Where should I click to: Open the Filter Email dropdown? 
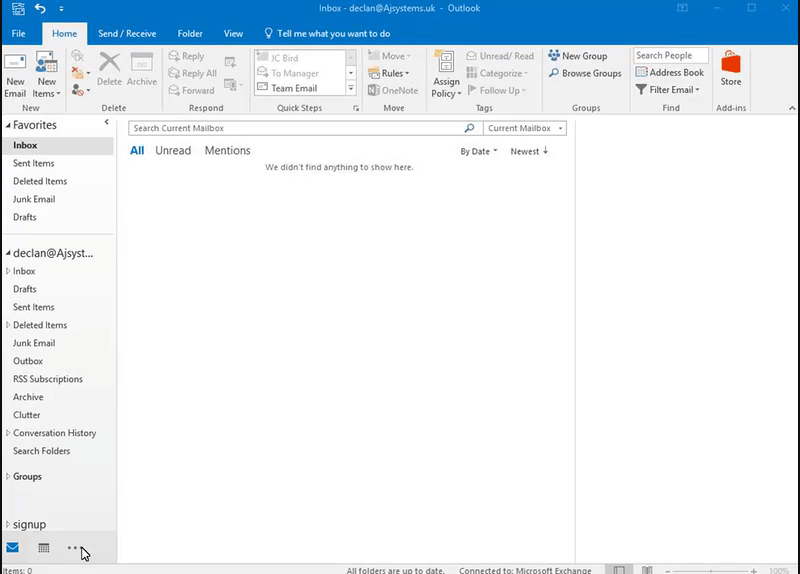pyautogui.click(x=668, y=90)
